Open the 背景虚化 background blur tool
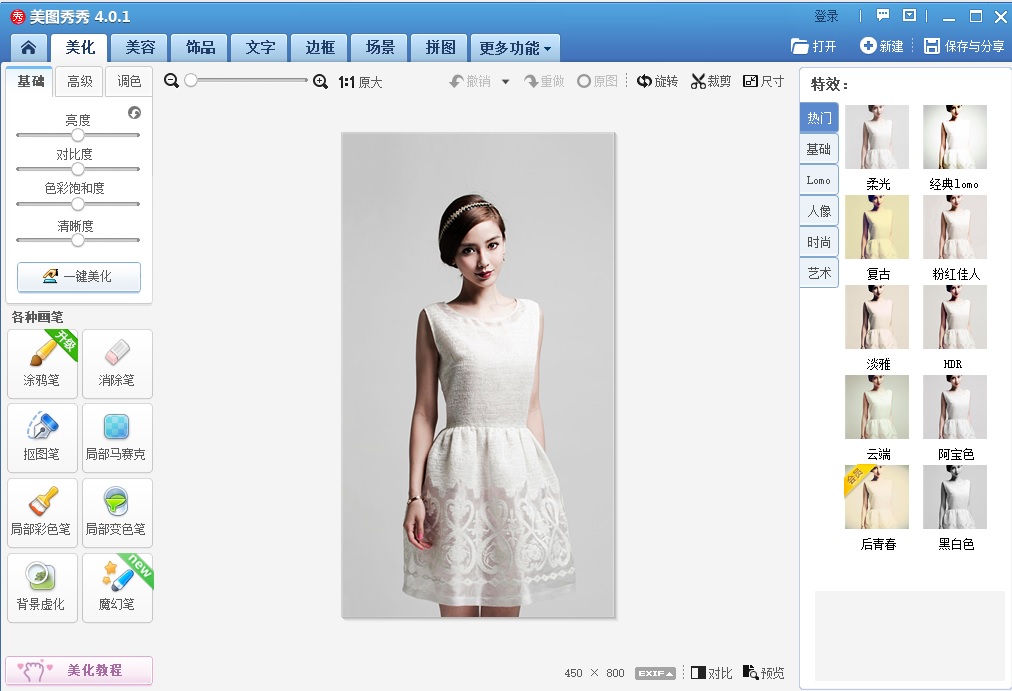 (x=43, y=586)
